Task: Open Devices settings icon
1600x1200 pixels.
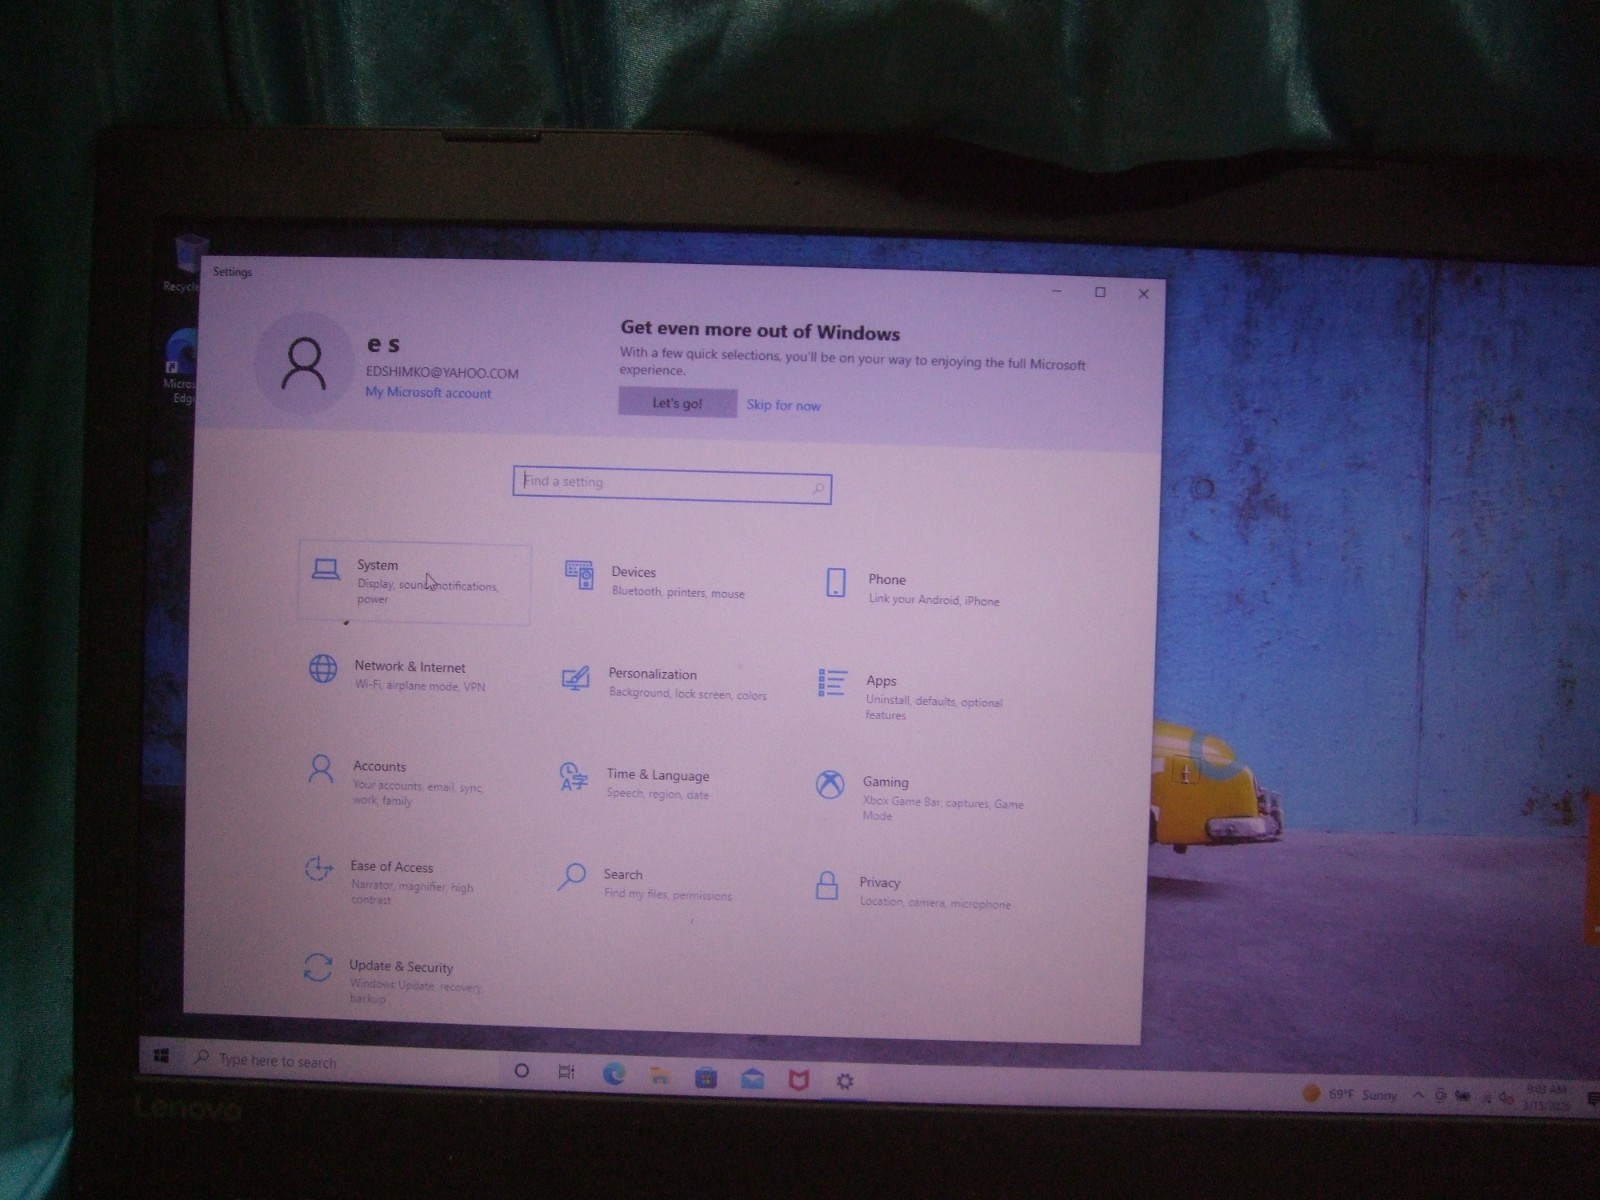Action: click(579, 576)
